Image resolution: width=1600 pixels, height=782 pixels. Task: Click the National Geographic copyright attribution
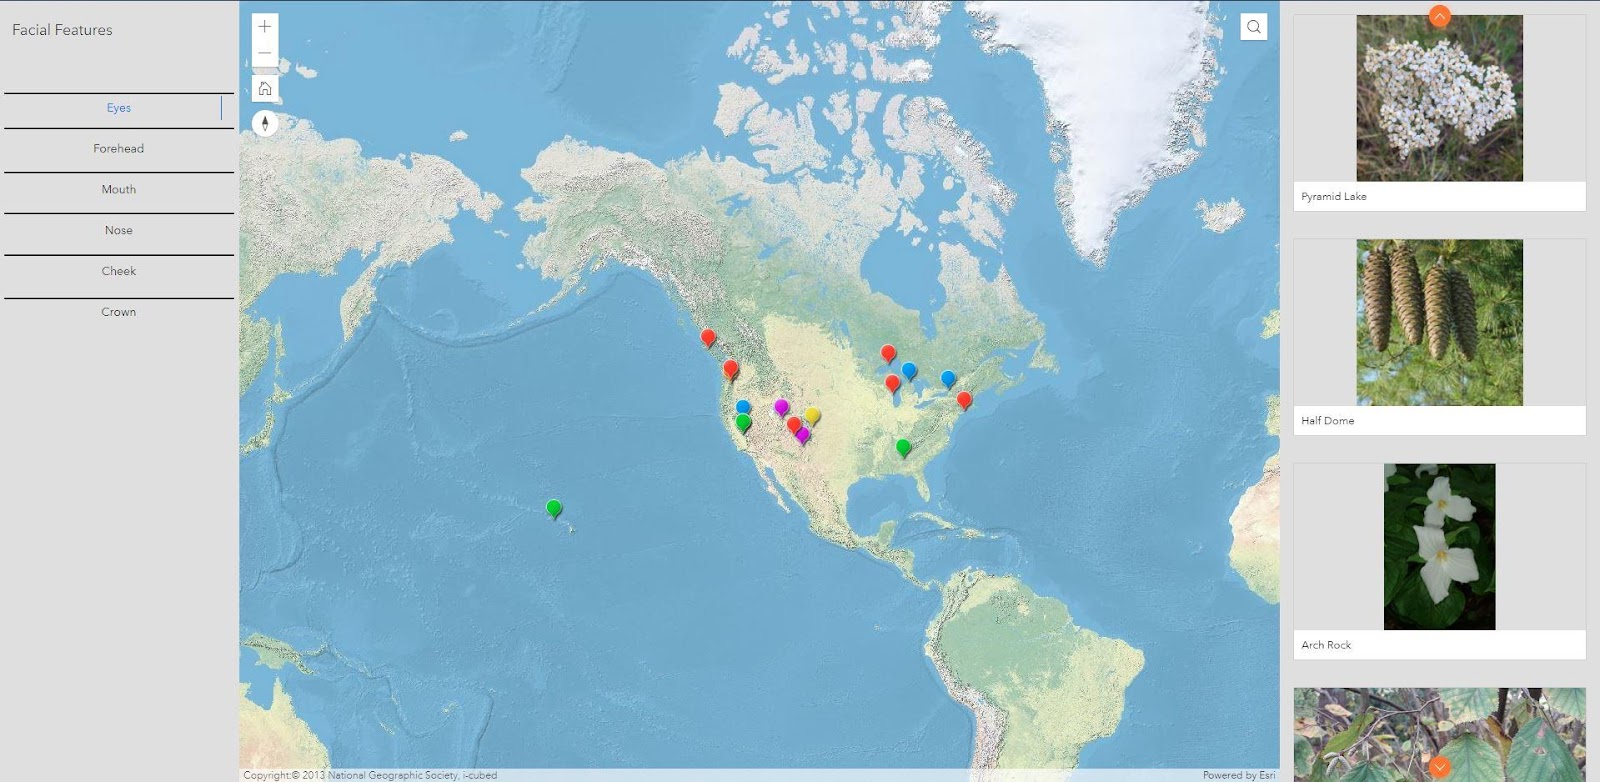tap(370, 775)
